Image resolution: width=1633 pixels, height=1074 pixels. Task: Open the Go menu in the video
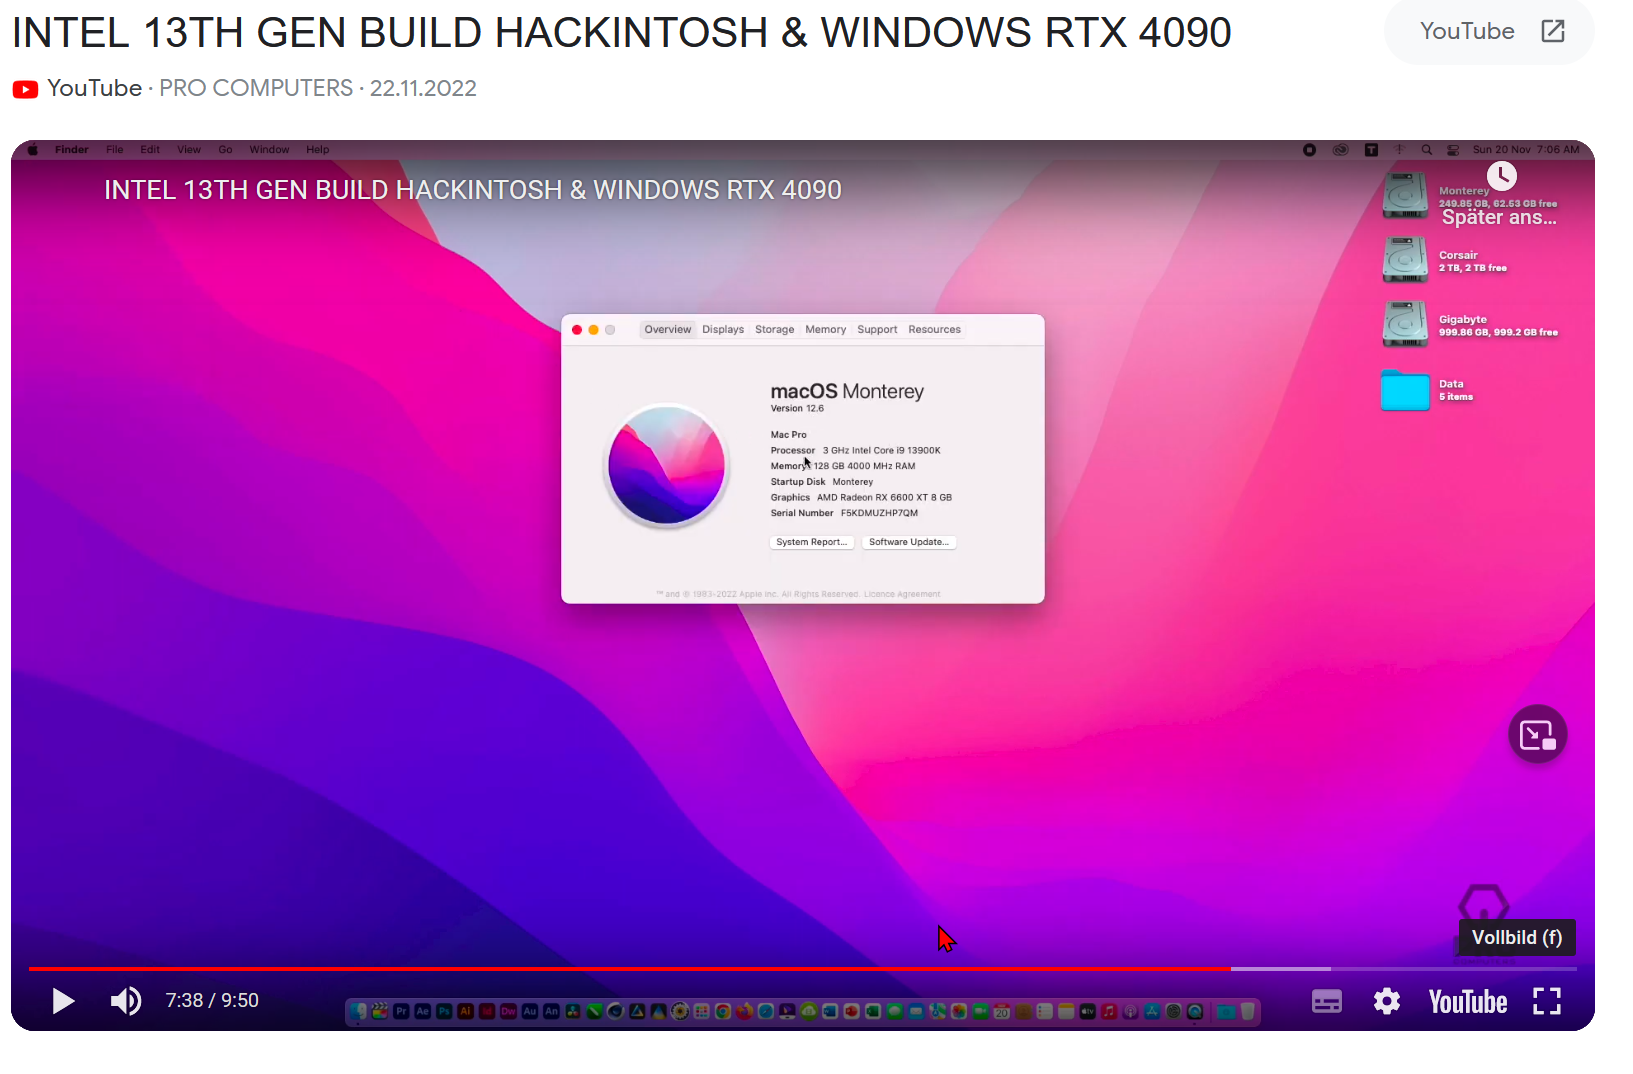pos(226,150)
